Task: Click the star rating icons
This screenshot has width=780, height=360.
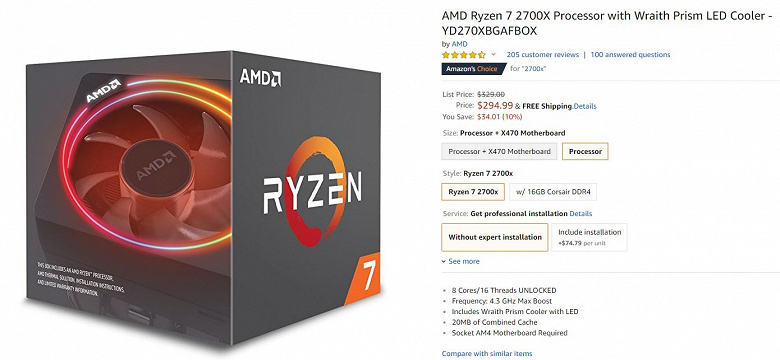Action: click(x=464, y=55)
